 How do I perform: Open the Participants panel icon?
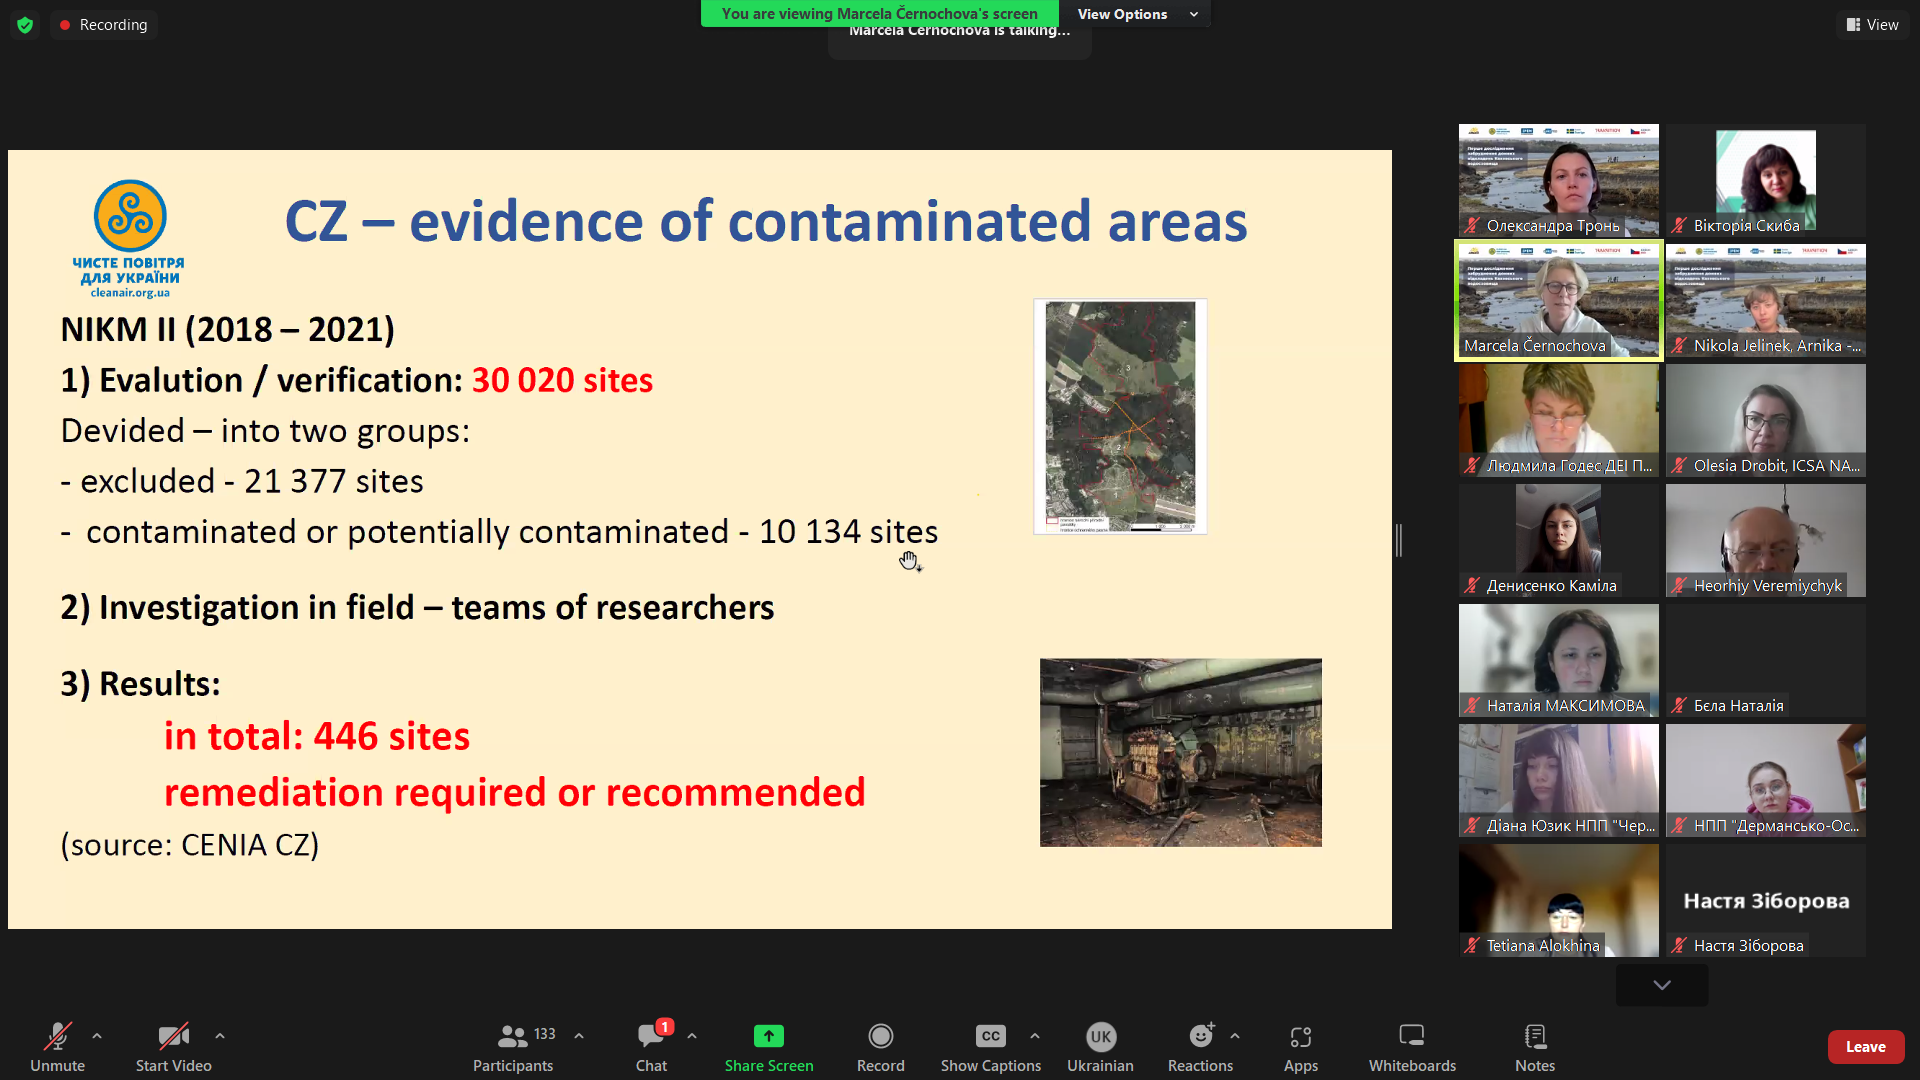coord(513,1037)
